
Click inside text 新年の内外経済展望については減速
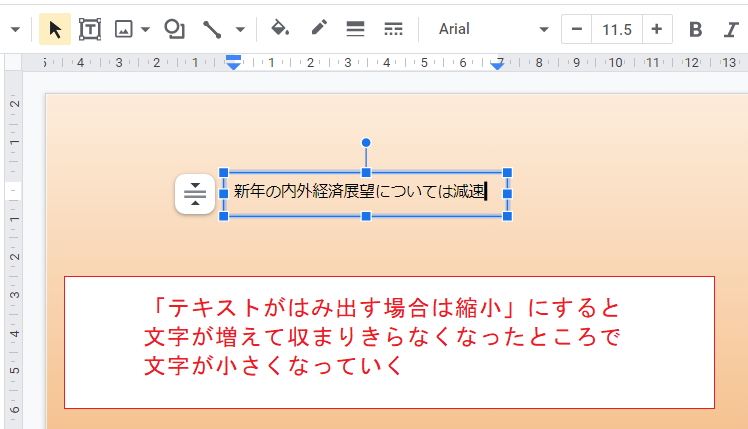[x=359, y=191]
